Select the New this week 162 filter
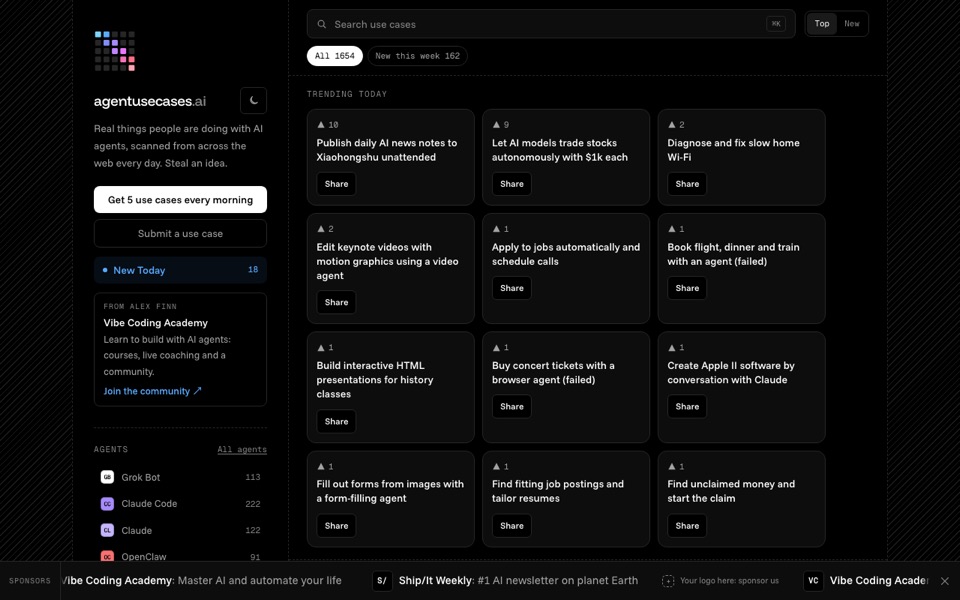The height and width of the screenshot is (600, 960). pyautogui.click(x=418, y=56)
